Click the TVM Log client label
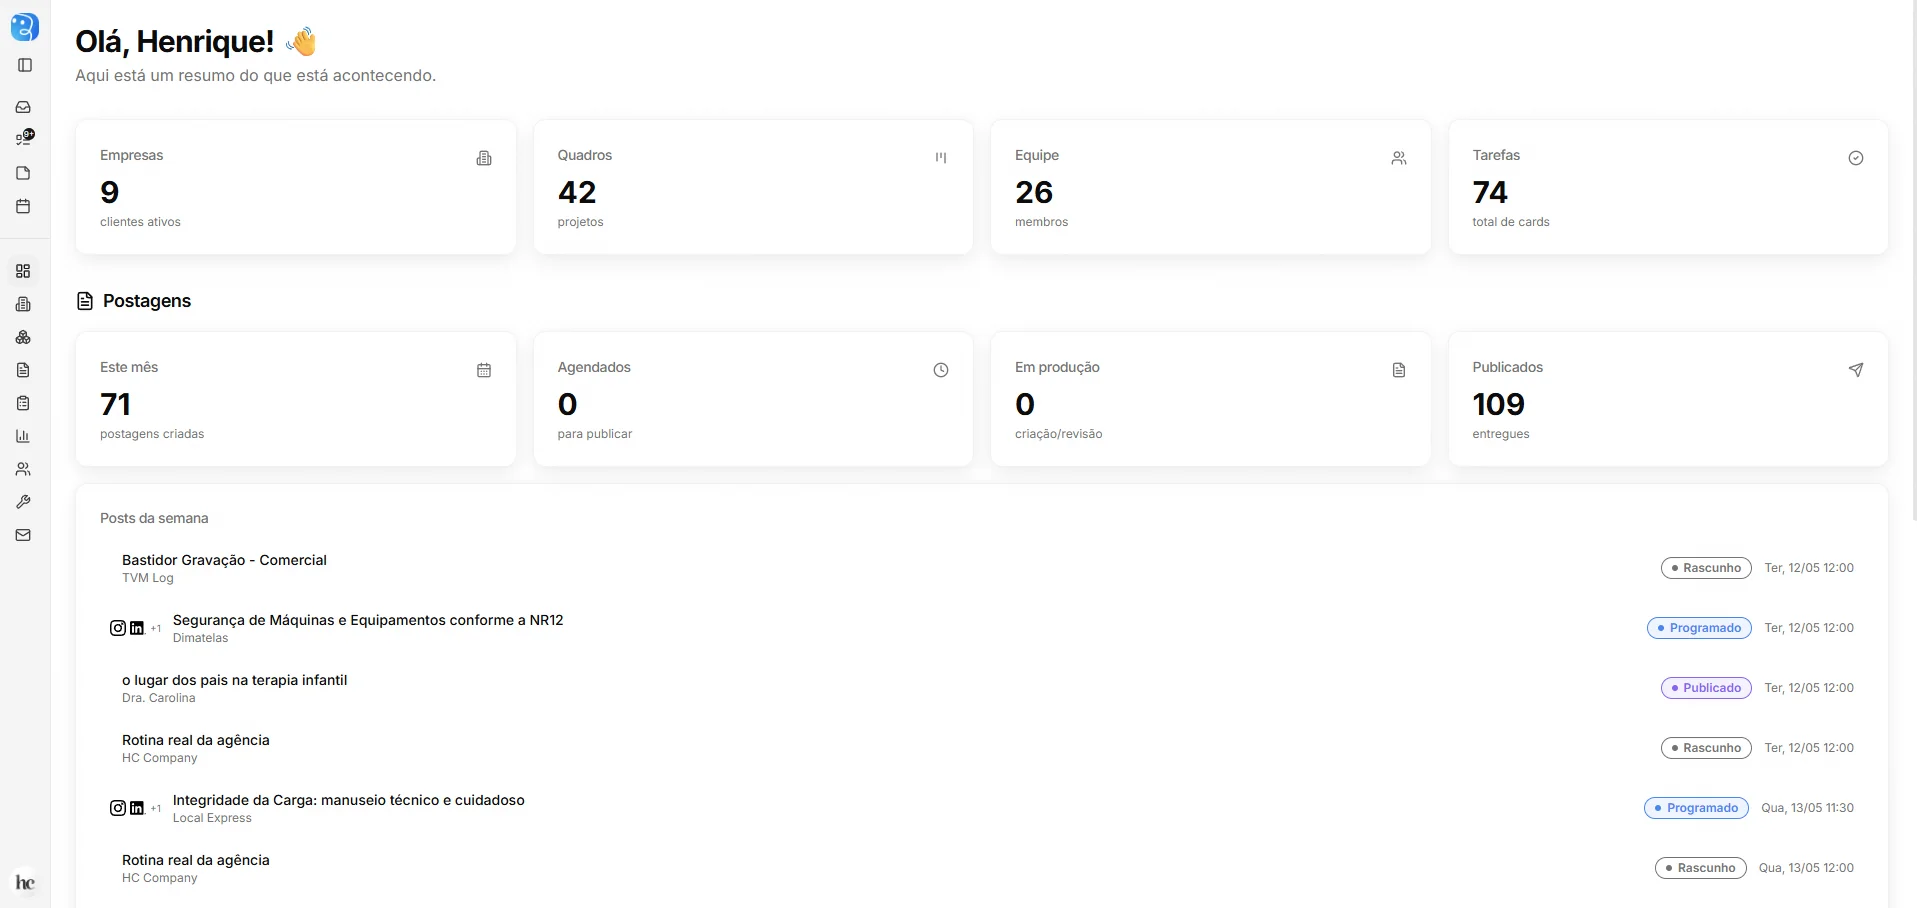The image size is (1917, 908). (x=148, y=578)
